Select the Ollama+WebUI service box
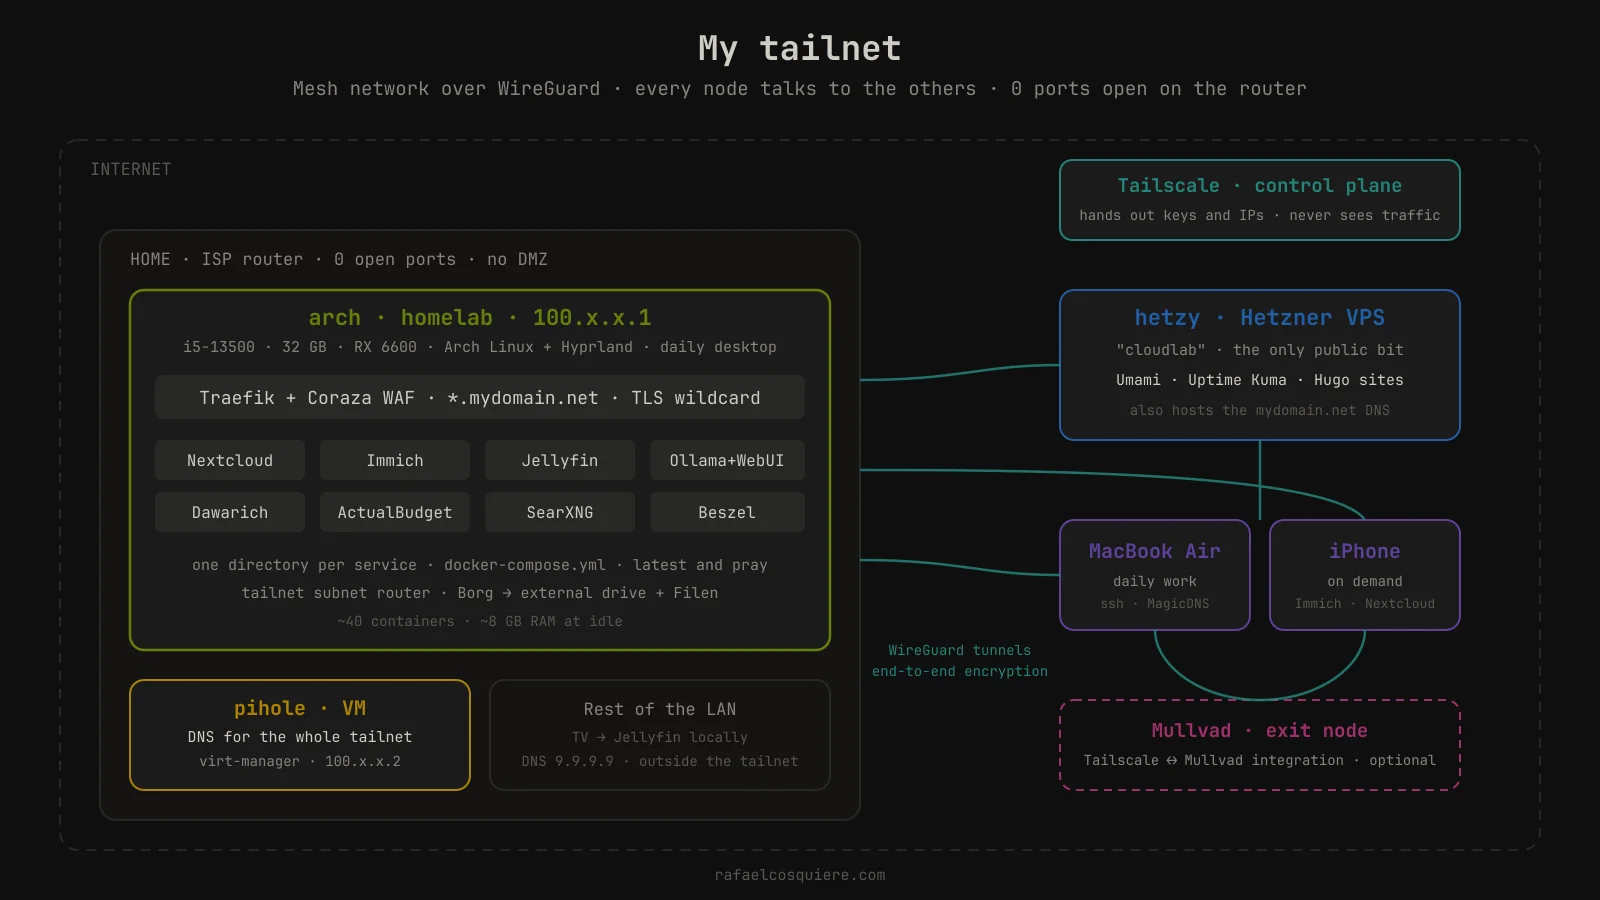The height and width of the screenshot is (900, 1600). pyautogui.click(x=727, y=460)
